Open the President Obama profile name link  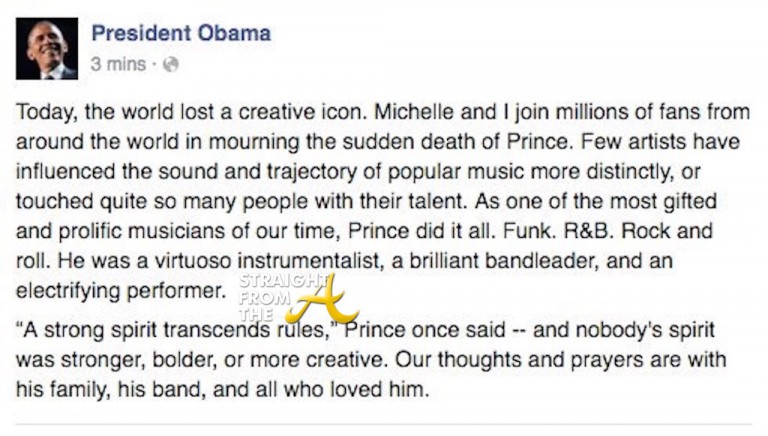click(x=180, y=32)
